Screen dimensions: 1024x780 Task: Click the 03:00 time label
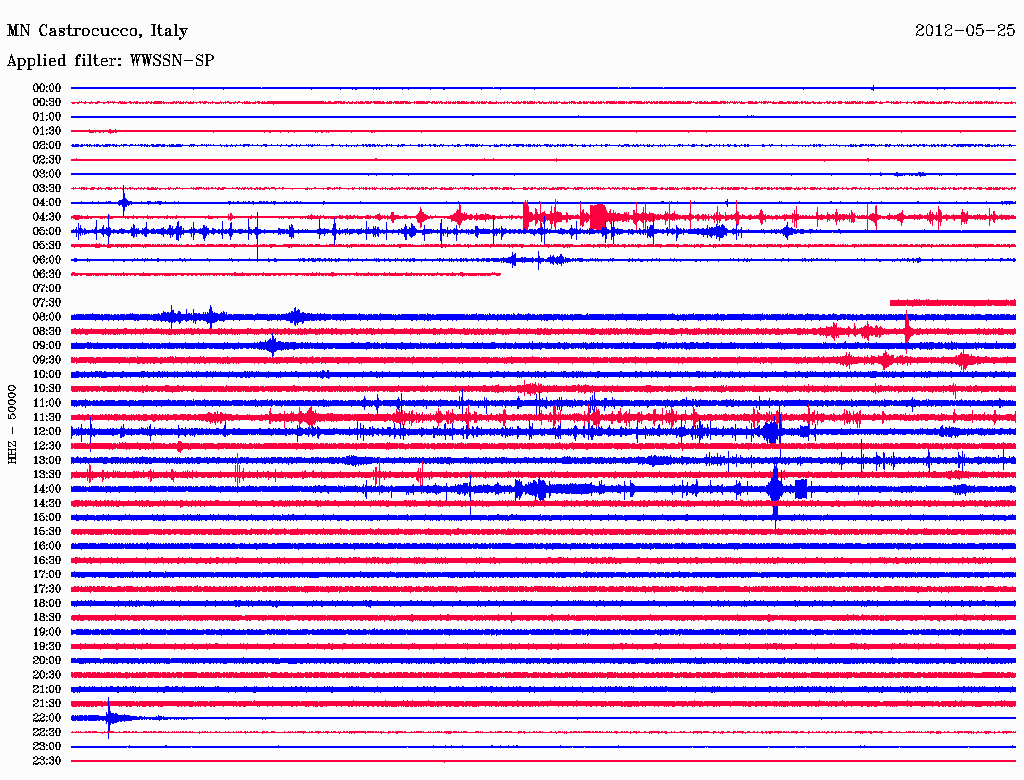(47, 174)
